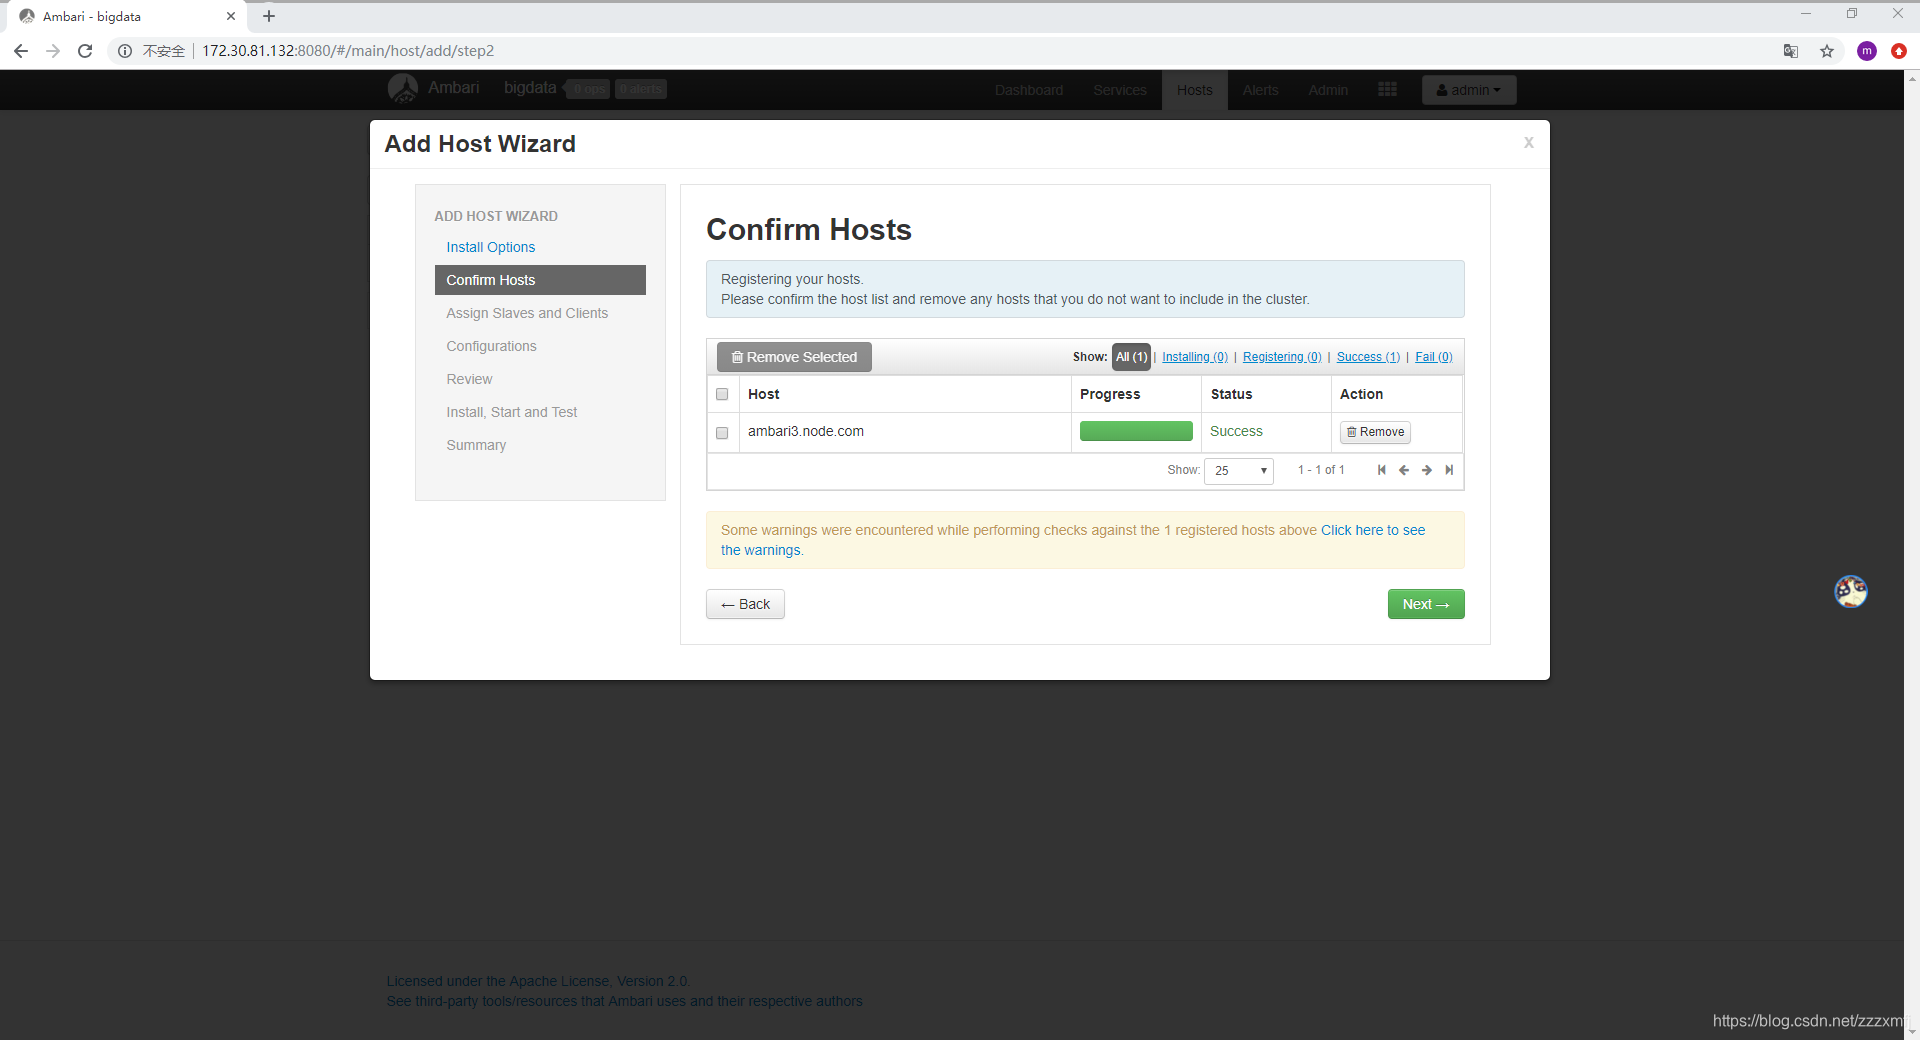The width and height of the screenshot is (1920, 1040).
Task: Open Services in the top navigation
Action: click(1120, 90)
